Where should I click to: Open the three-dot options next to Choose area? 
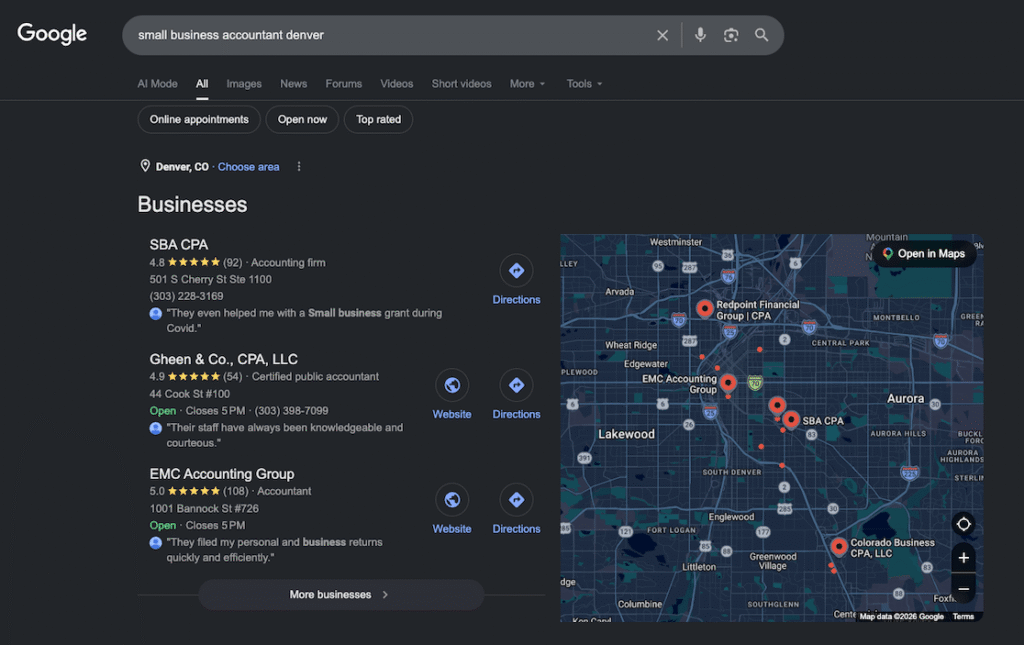(299, 166)
